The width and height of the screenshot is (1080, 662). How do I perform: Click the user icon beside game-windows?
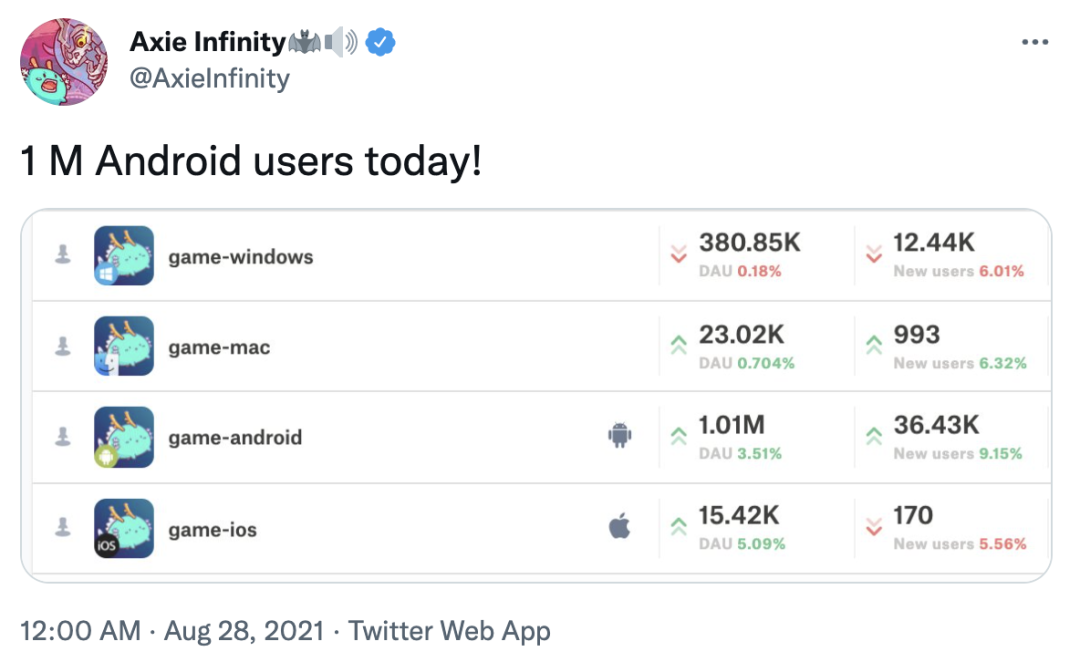(x=63, y=254)
